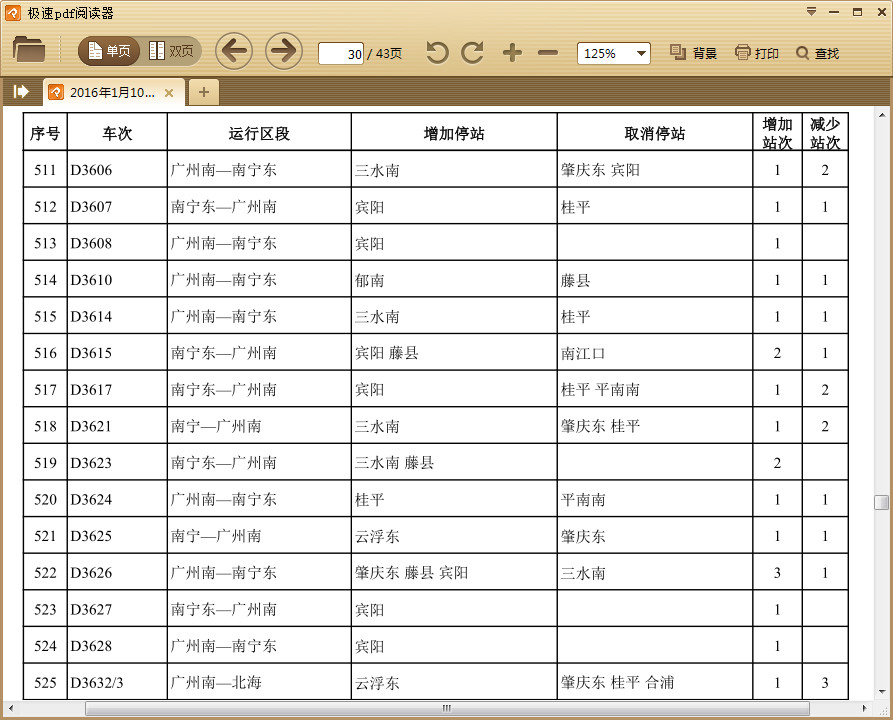Zoom in with the plus icon
The width and height of the screenshot is (893, 720).
(513, 53)
